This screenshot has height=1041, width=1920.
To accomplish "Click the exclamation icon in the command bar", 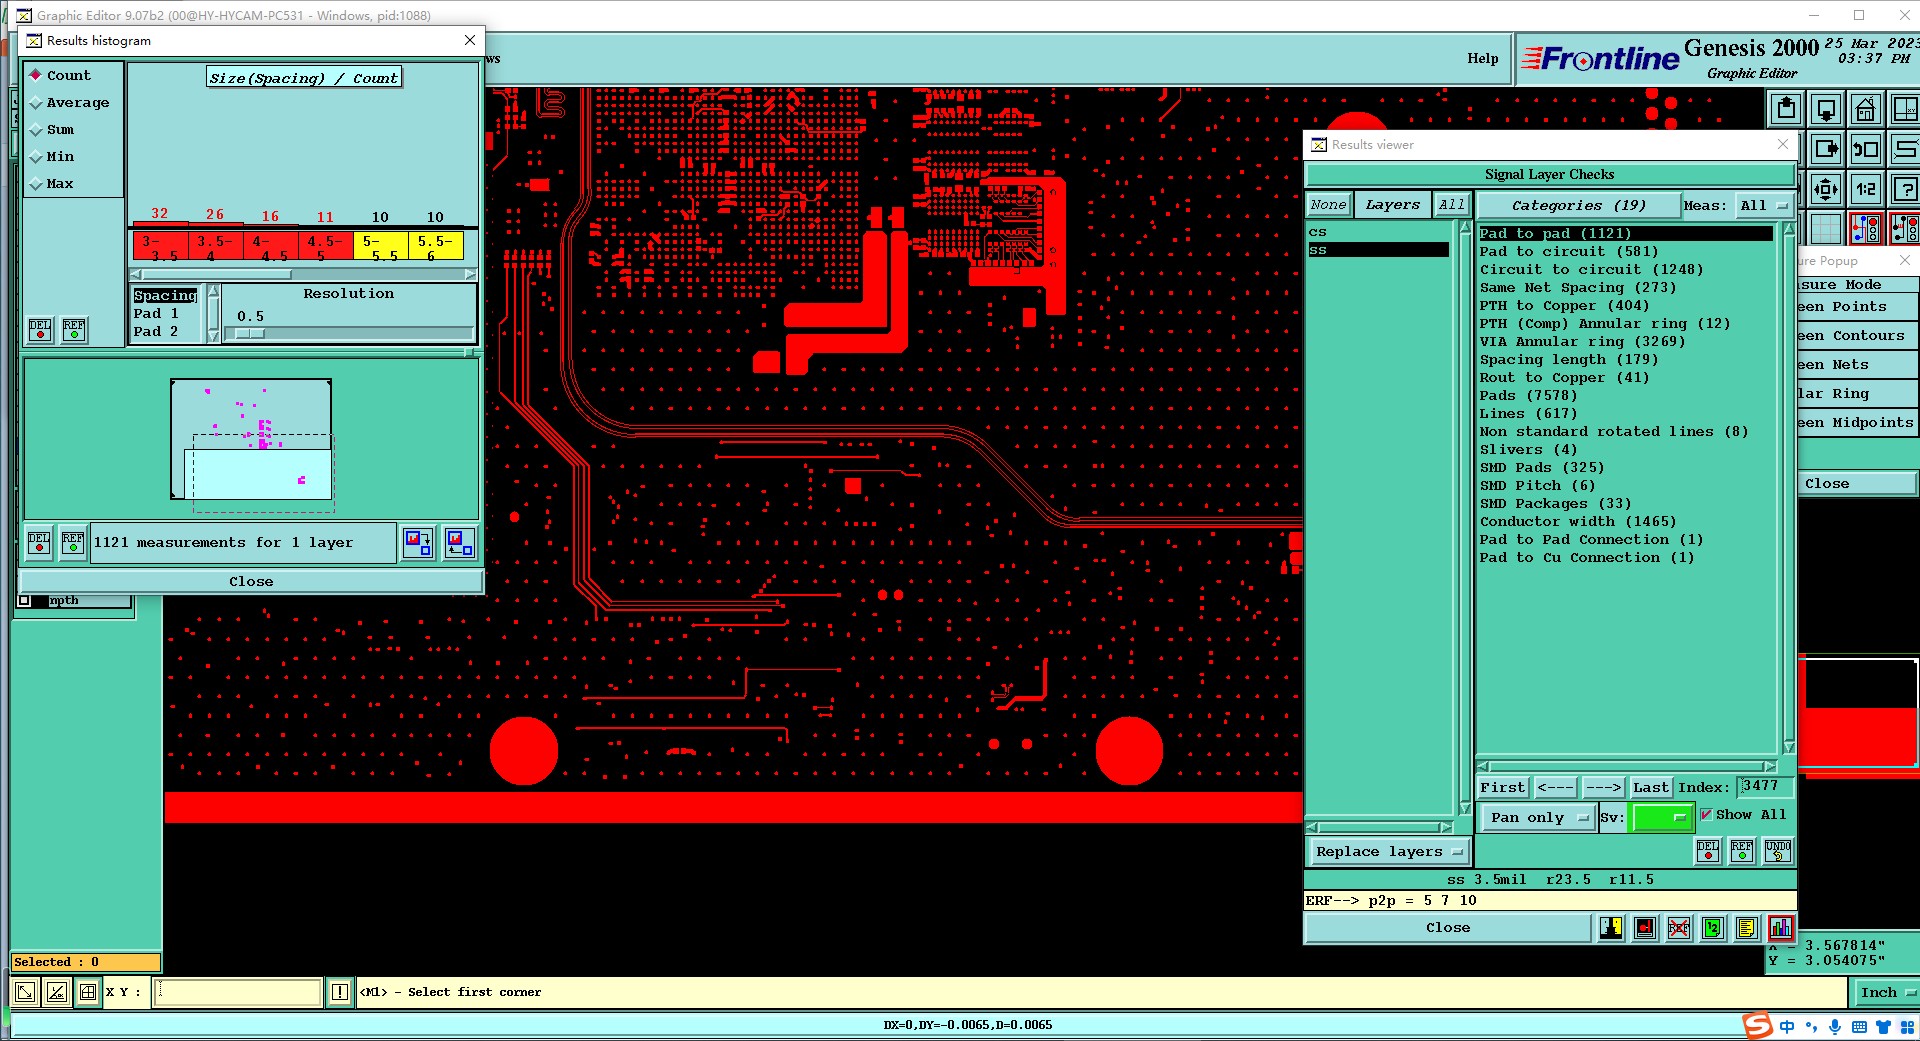I will tap(340, 992).
